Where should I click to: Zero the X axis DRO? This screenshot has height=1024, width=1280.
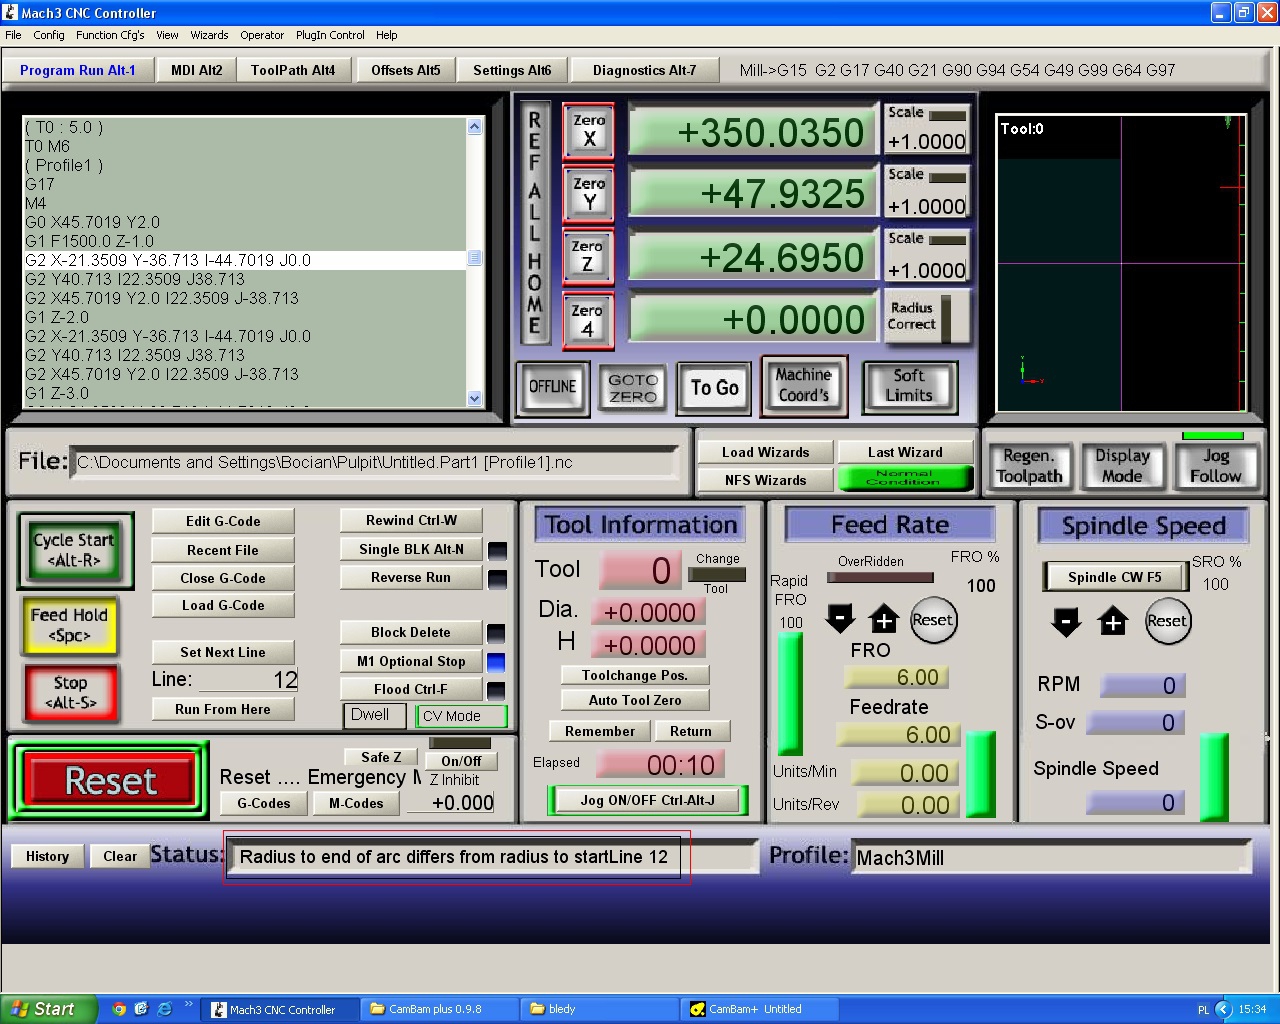[x=589, y=130]
